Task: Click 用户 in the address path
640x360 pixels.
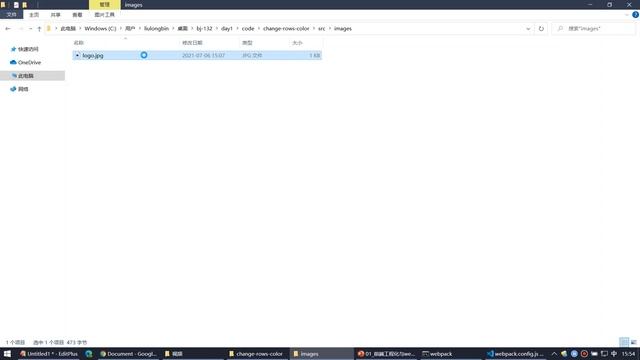Action: tap(130, 29)
